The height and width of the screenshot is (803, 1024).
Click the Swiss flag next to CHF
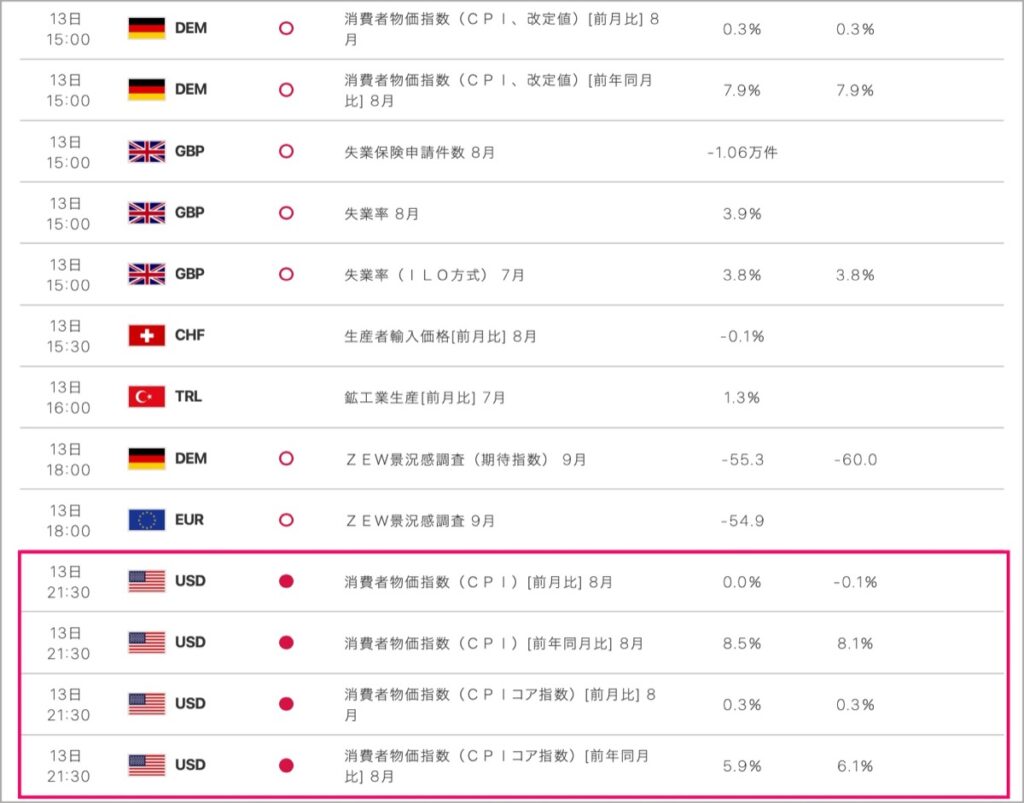pos(146,336)
